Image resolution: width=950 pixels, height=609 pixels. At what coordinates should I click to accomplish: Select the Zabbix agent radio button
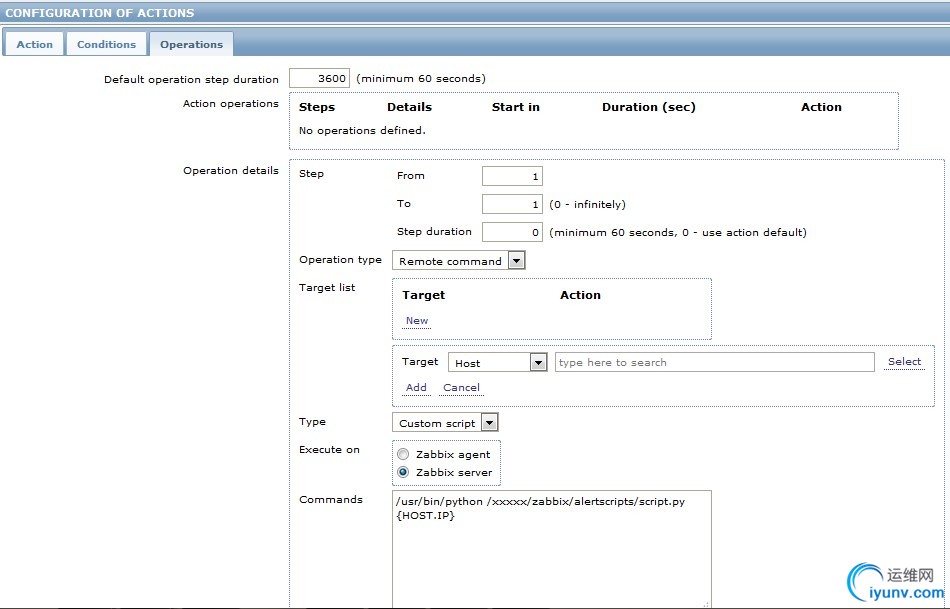[404, 454]
